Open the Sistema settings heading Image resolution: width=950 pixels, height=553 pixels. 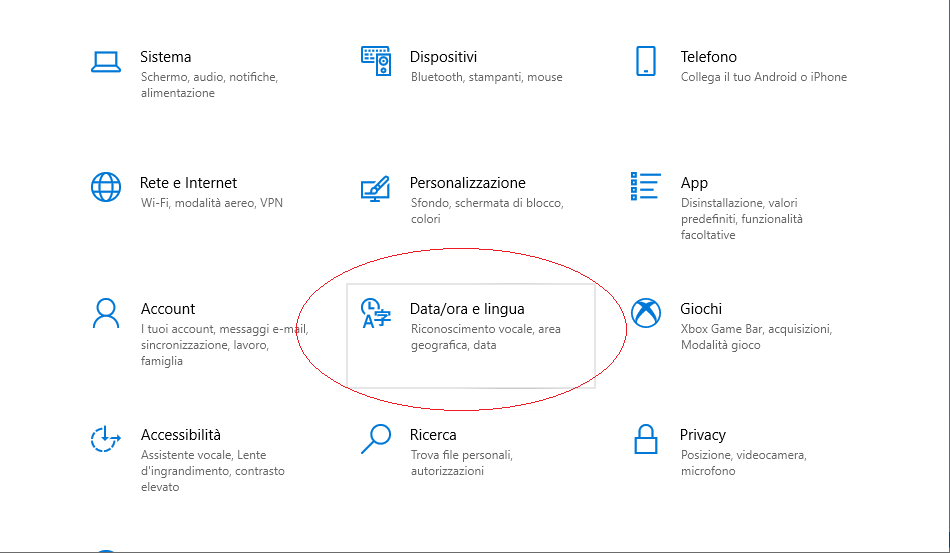(x=165, y=57)
